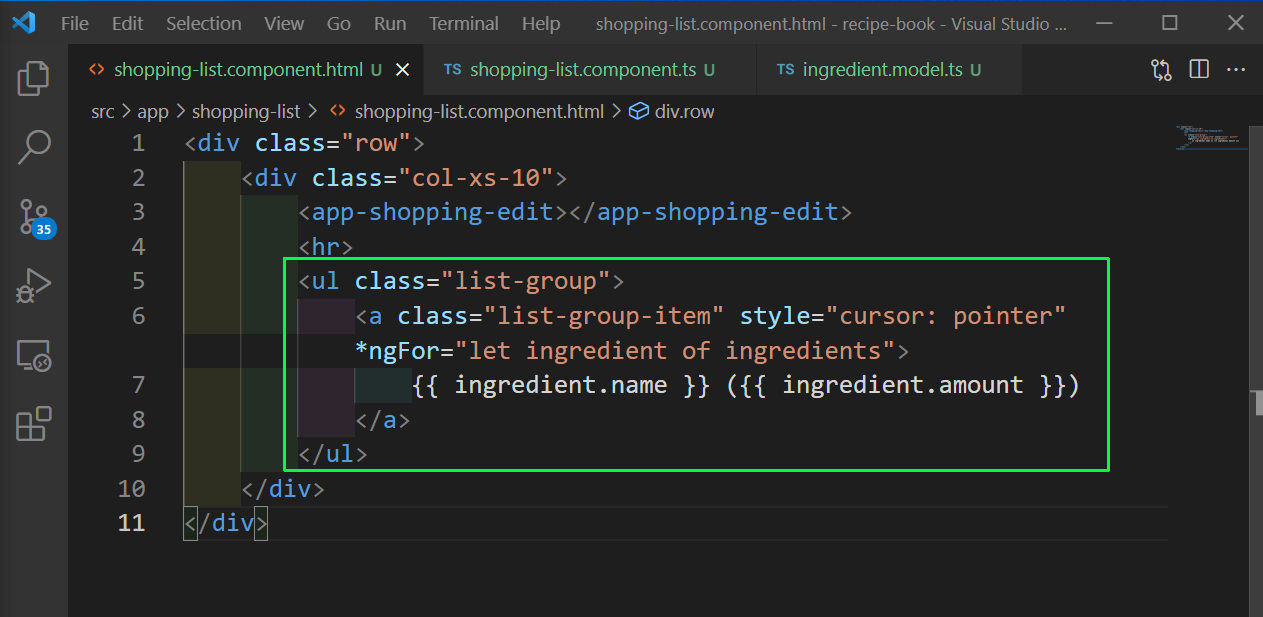Open the Extensions view

(34, 423)
